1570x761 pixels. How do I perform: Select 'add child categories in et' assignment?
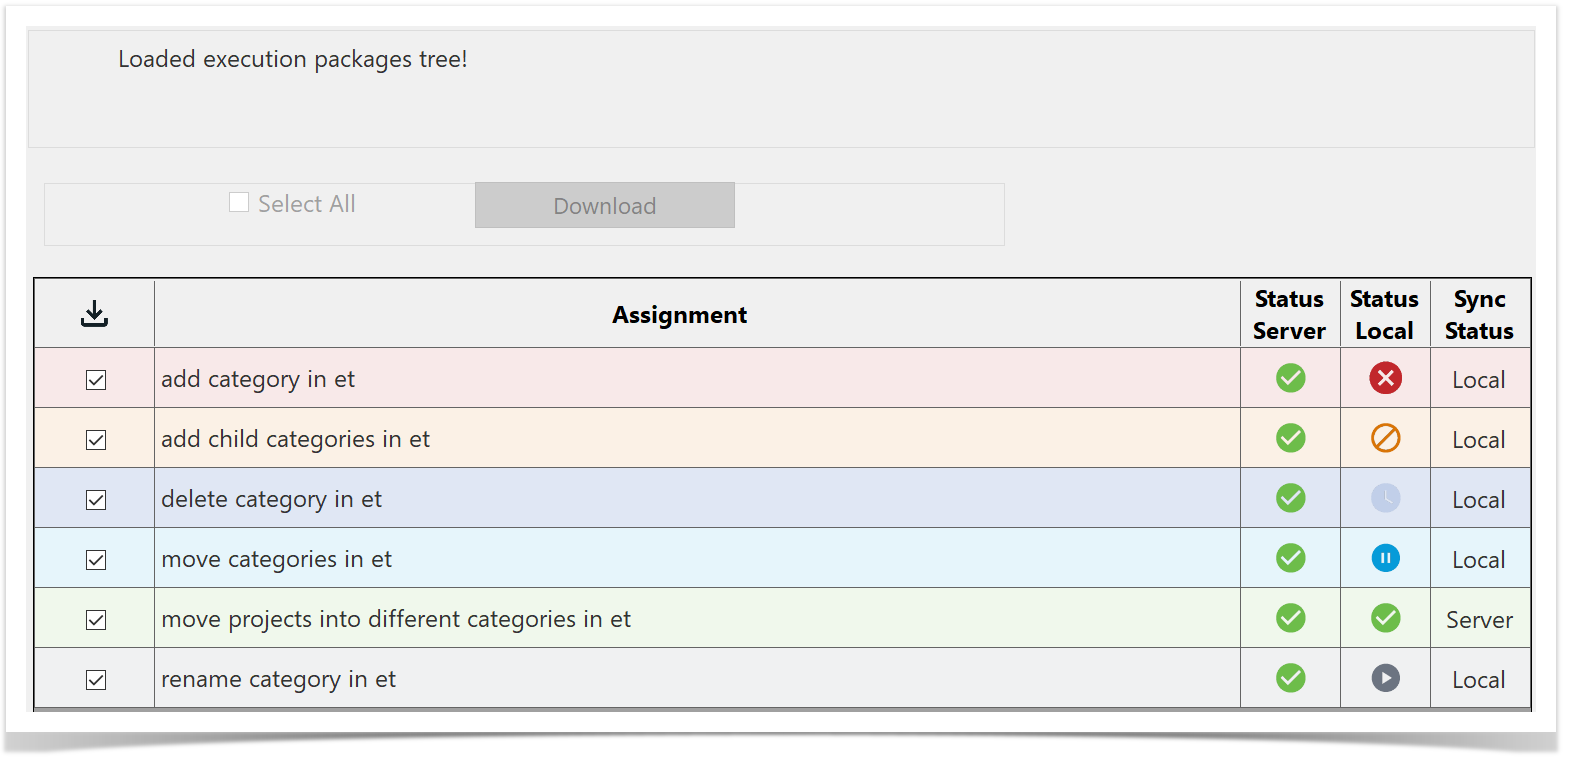(295, 439)
